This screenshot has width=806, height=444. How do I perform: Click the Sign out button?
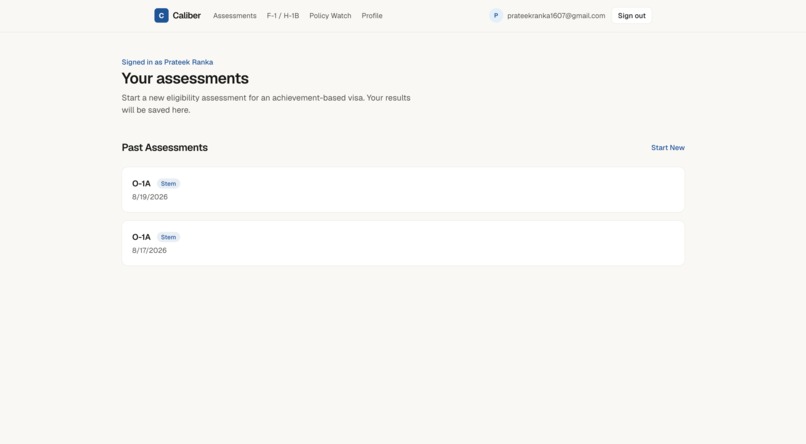tap(631, 15)
